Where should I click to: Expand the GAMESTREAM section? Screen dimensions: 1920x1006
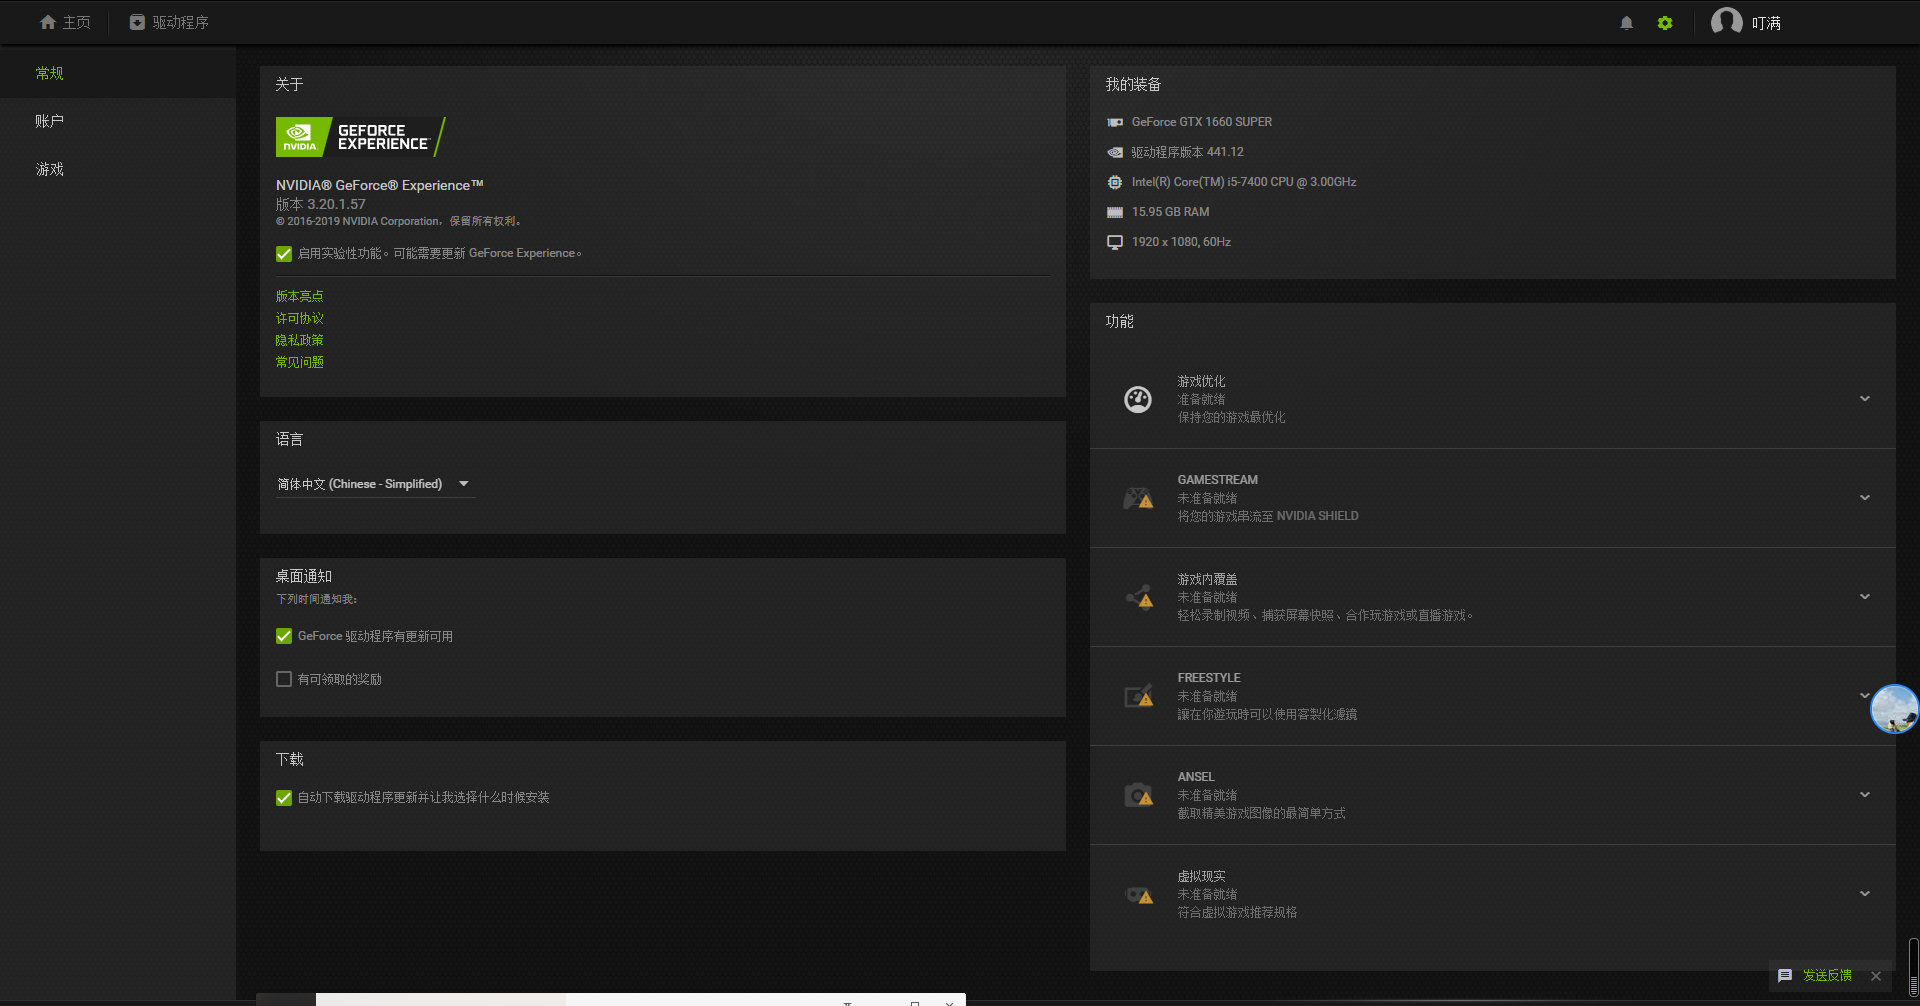(1865, 498)
